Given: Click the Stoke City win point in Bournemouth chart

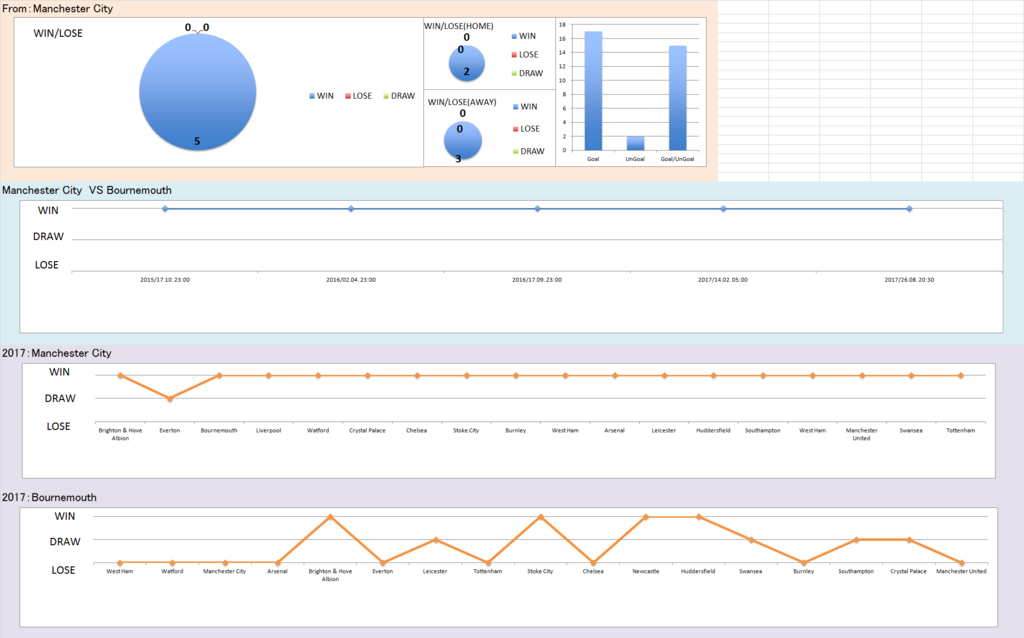Looking at the screenshot, I should [x=540, y=517].
